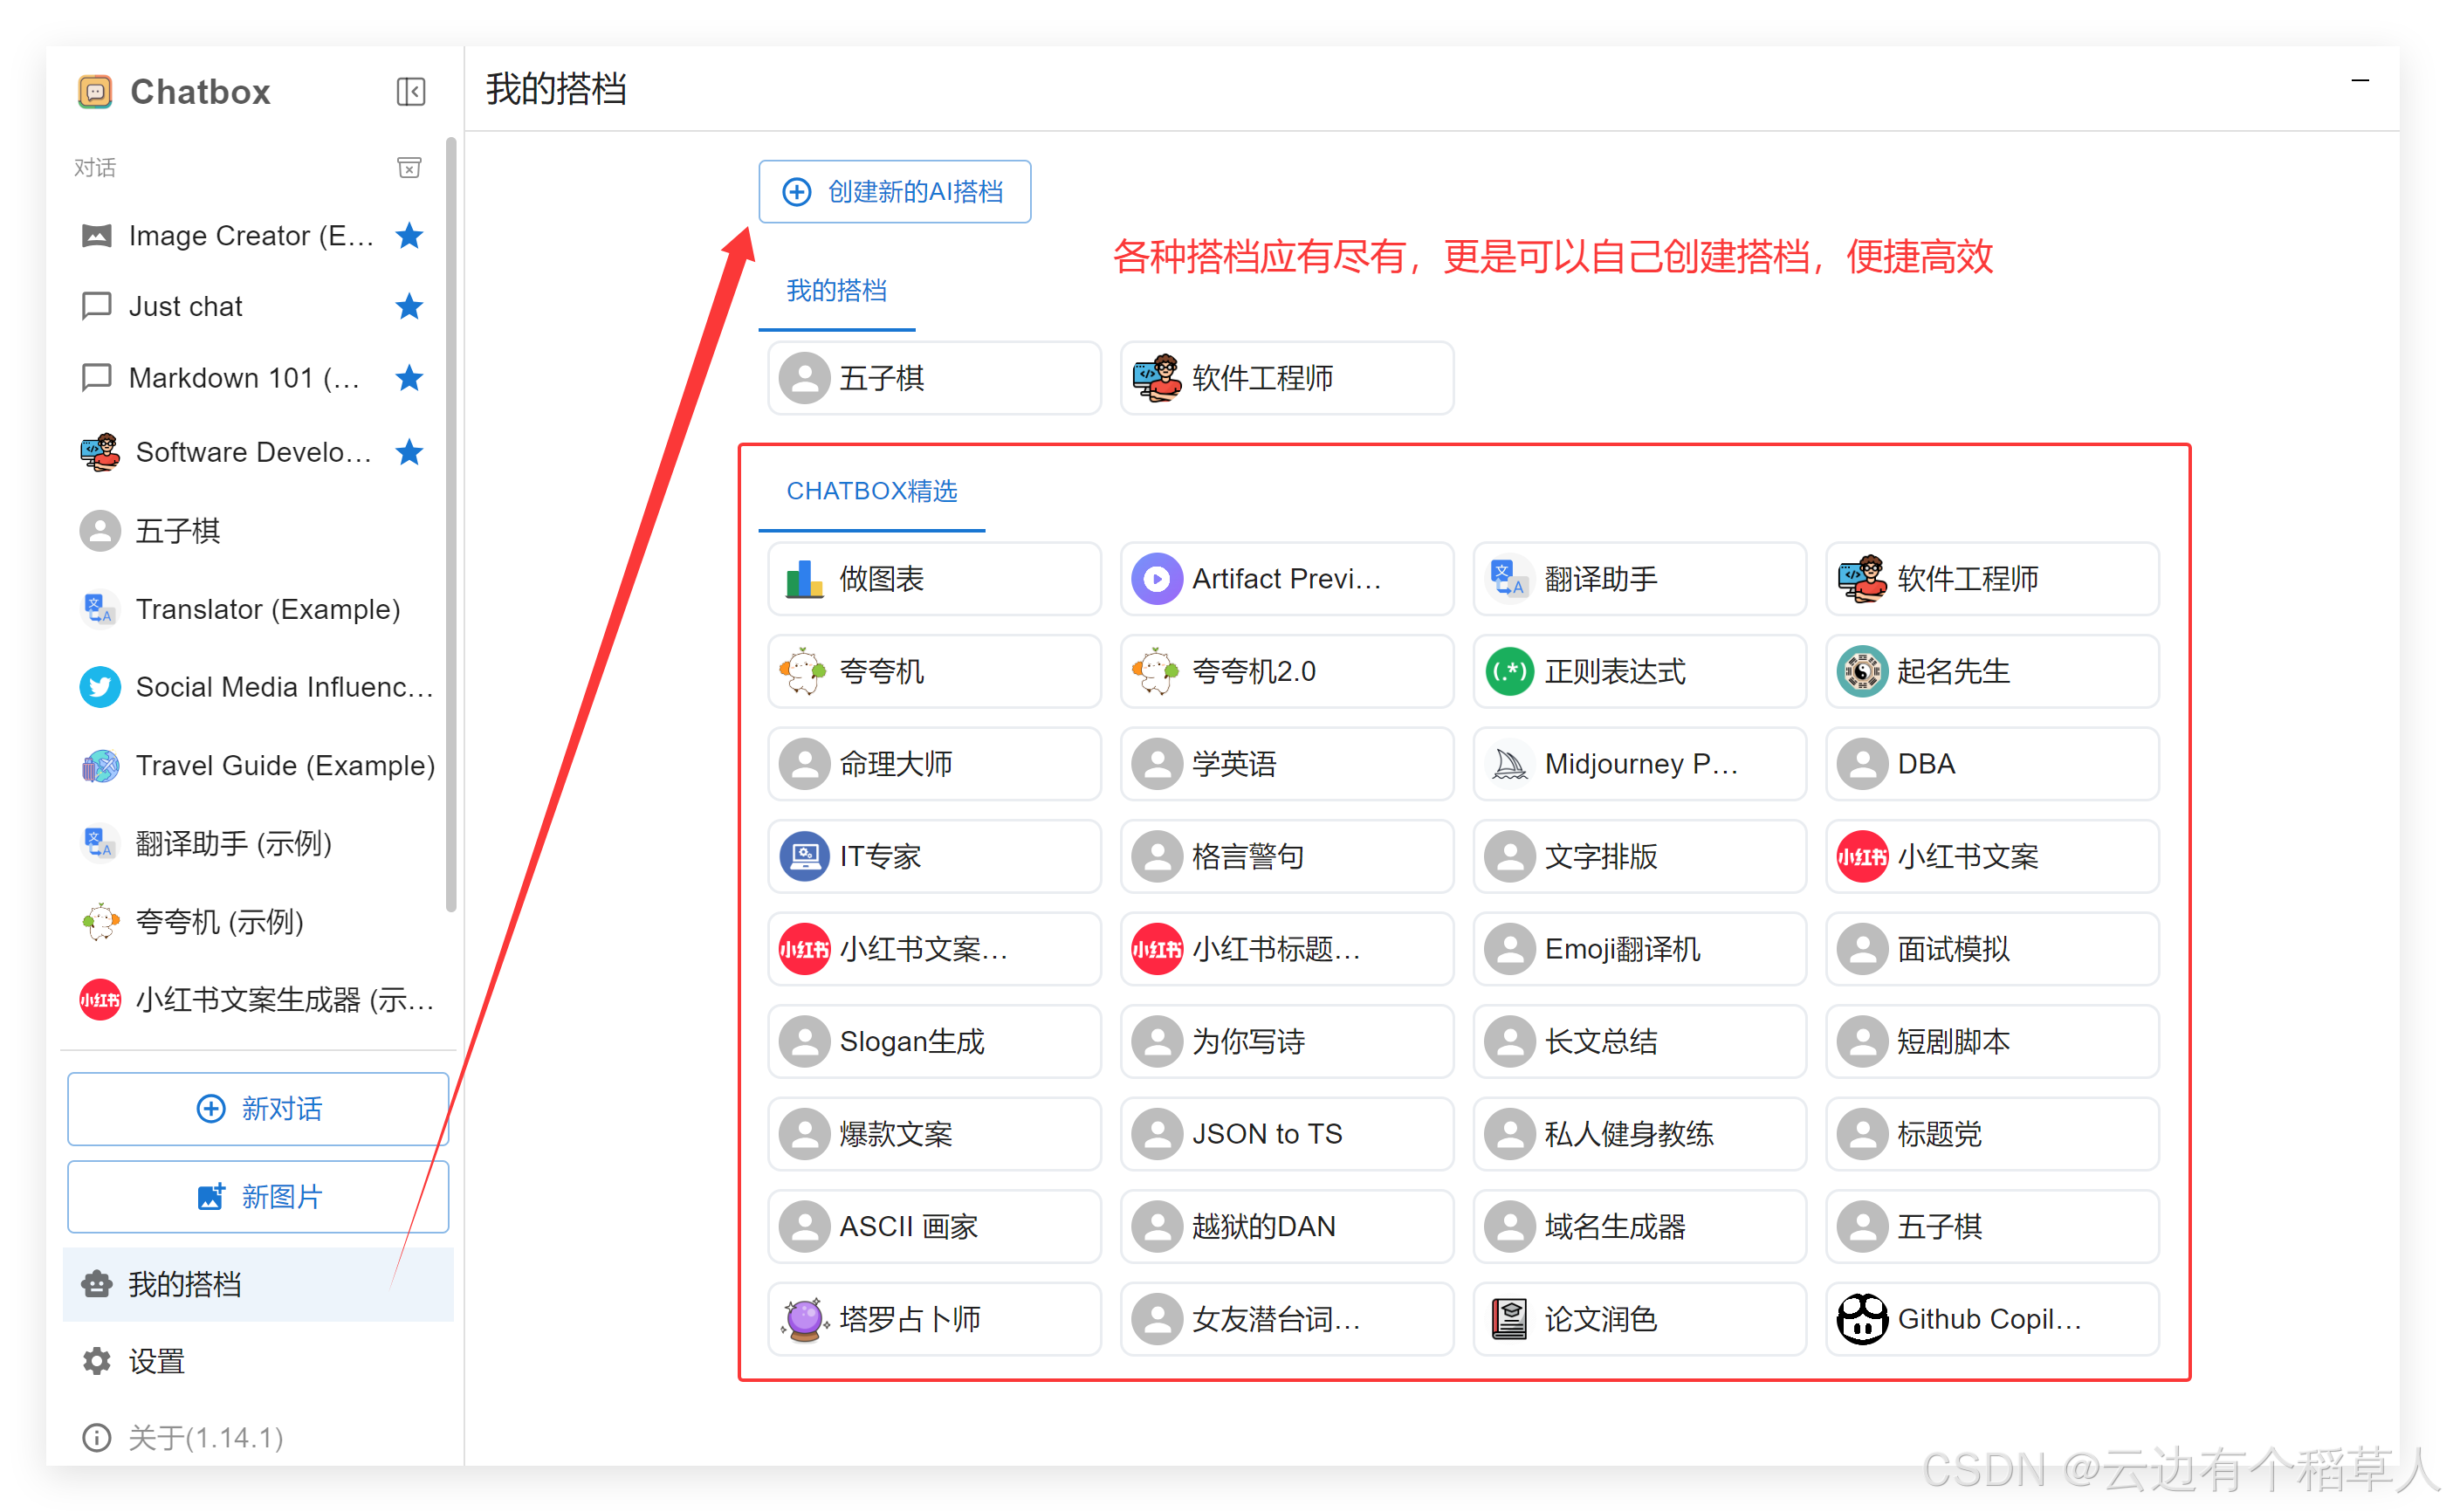Click the 新图片 button
Viewport: 2446px width, 1512px height.
coord(258,1197)
